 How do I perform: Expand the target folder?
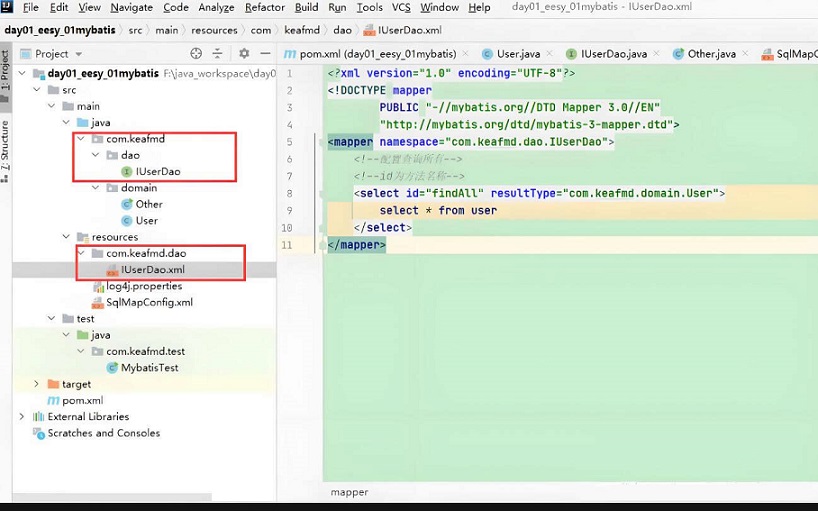click(x=37, y=384)
